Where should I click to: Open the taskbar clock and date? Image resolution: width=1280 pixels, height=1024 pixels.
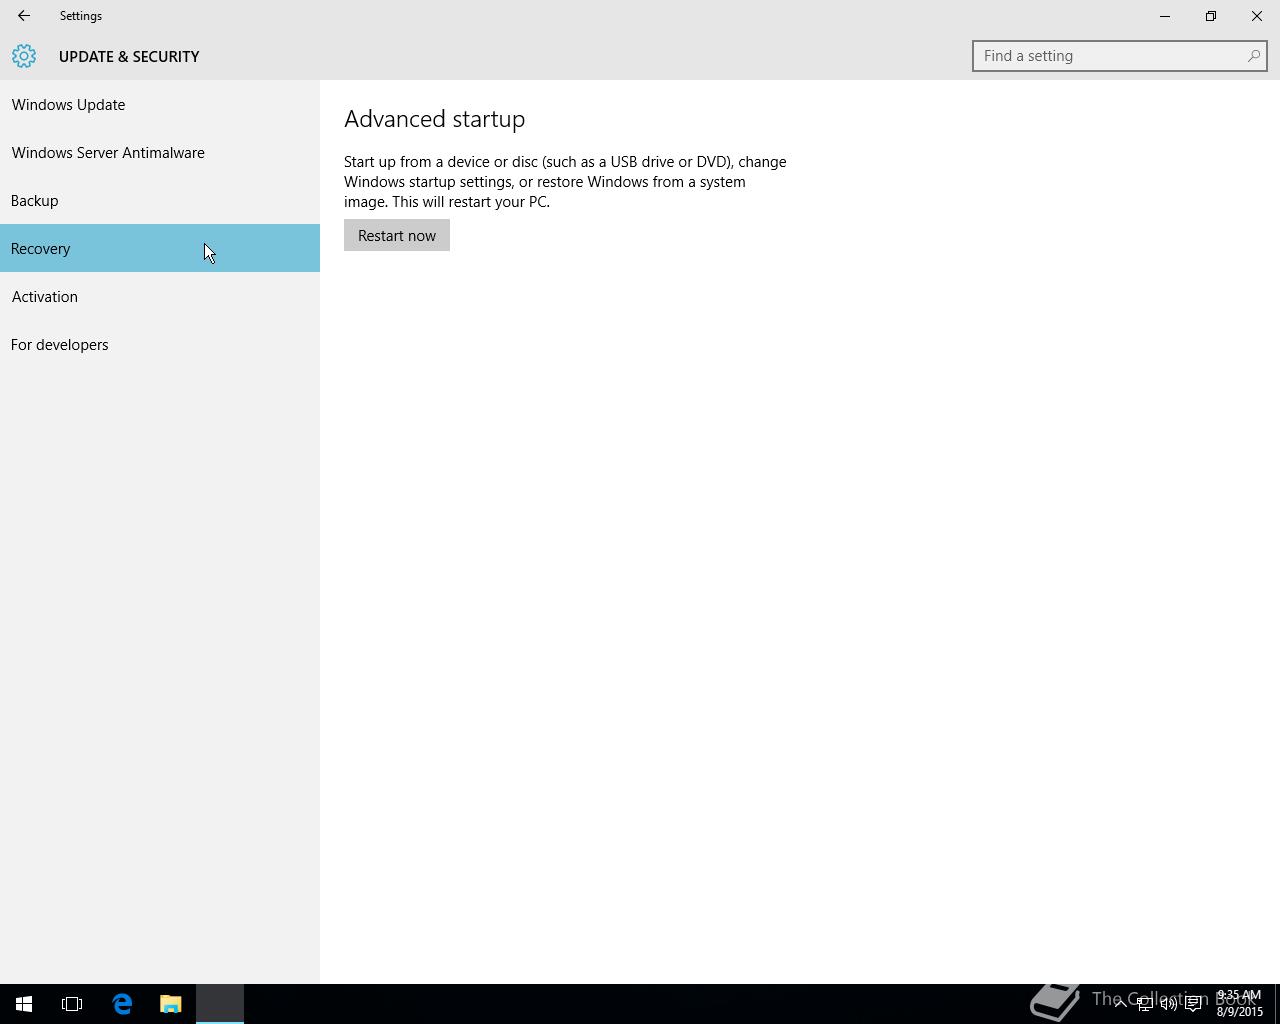pos(1239,1004)
